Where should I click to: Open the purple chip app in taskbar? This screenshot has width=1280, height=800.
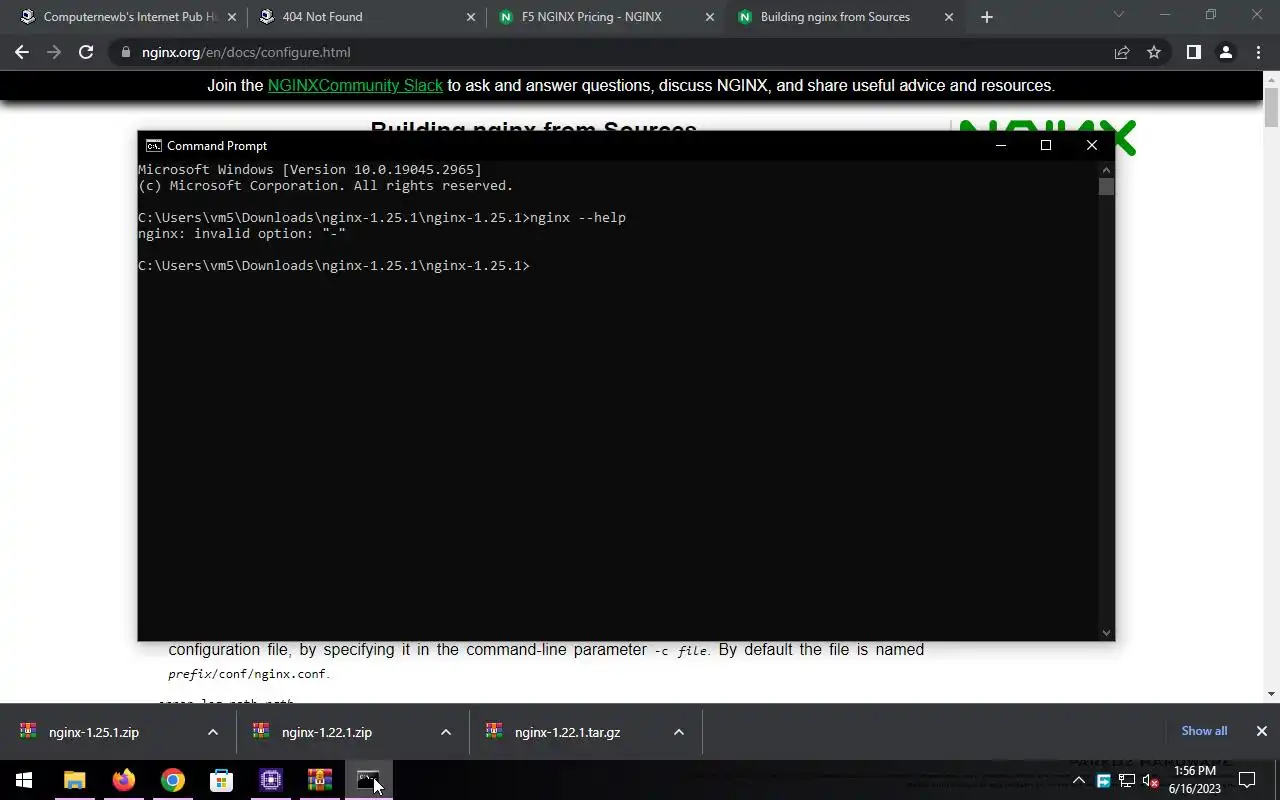(270, 780)
